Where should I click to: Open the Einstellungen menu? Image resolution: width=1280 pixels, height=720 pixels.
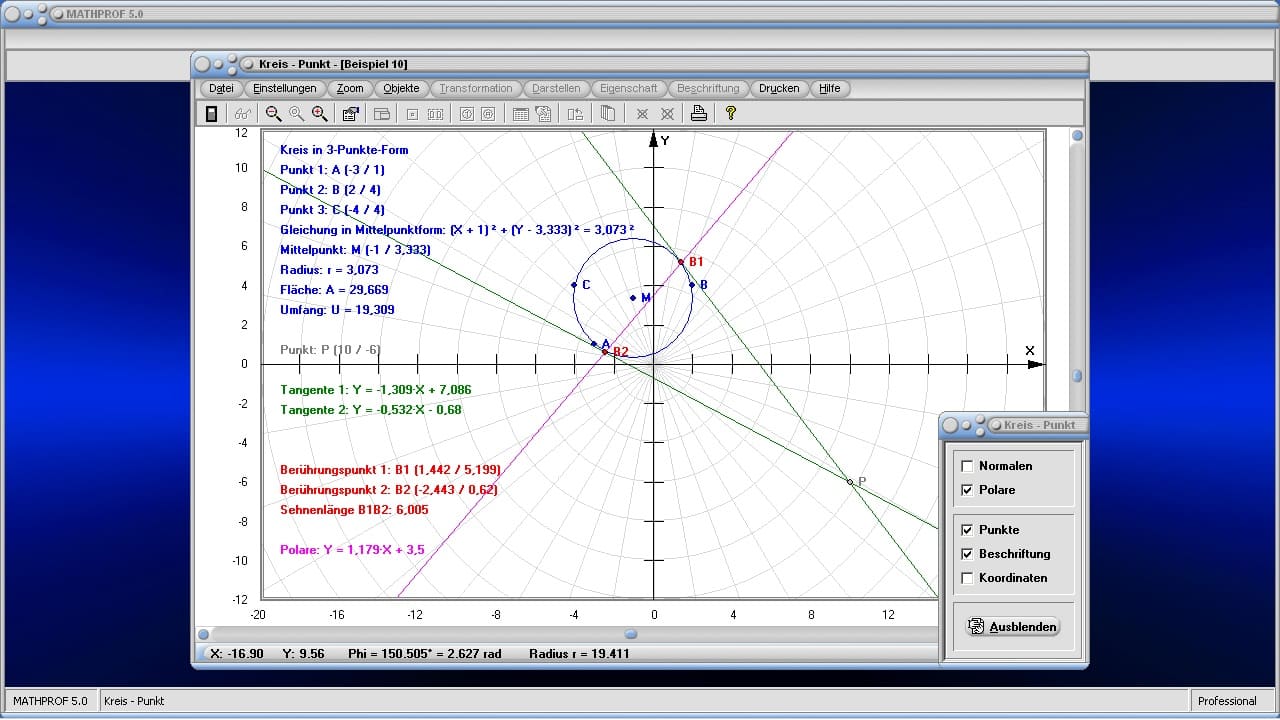285,88
